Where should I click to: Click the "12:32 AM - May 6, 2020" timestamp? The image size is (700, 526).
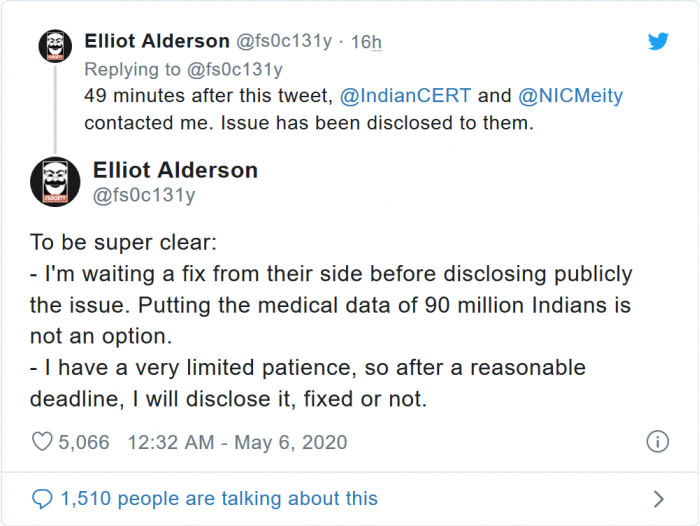(x=237, y=441)
